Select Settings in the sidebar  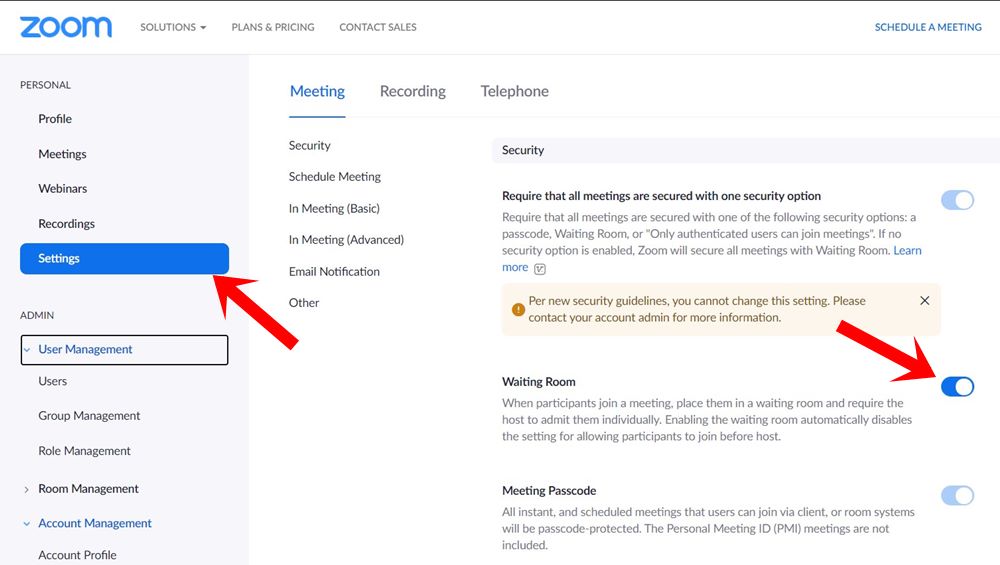[124, 258]
